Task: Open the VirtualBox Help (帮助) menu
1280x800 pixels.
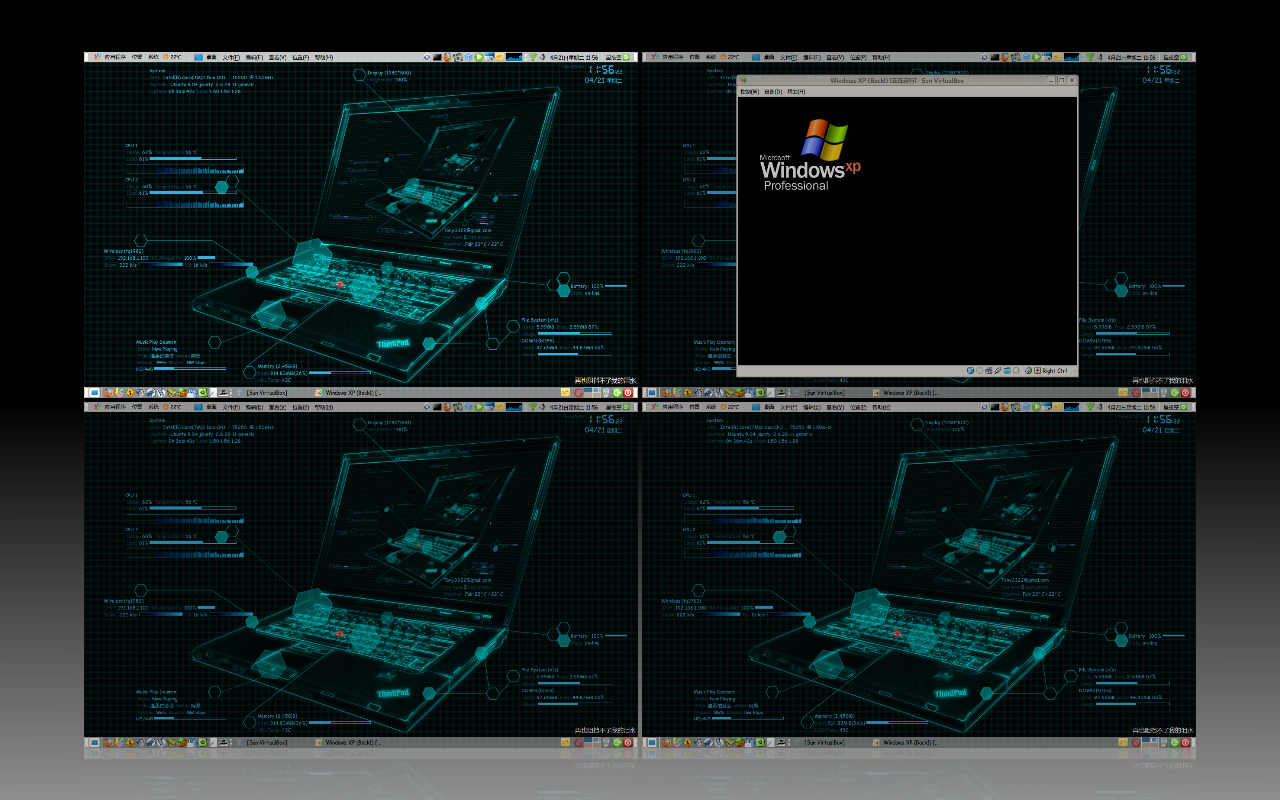Action: pos(796,91)
